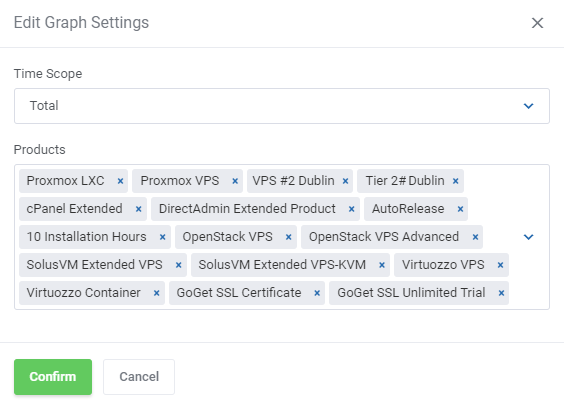Viewport: 564px width, 409px height.
Task: Remove the AutoRelease tag
Action: (x=460, y=209)
